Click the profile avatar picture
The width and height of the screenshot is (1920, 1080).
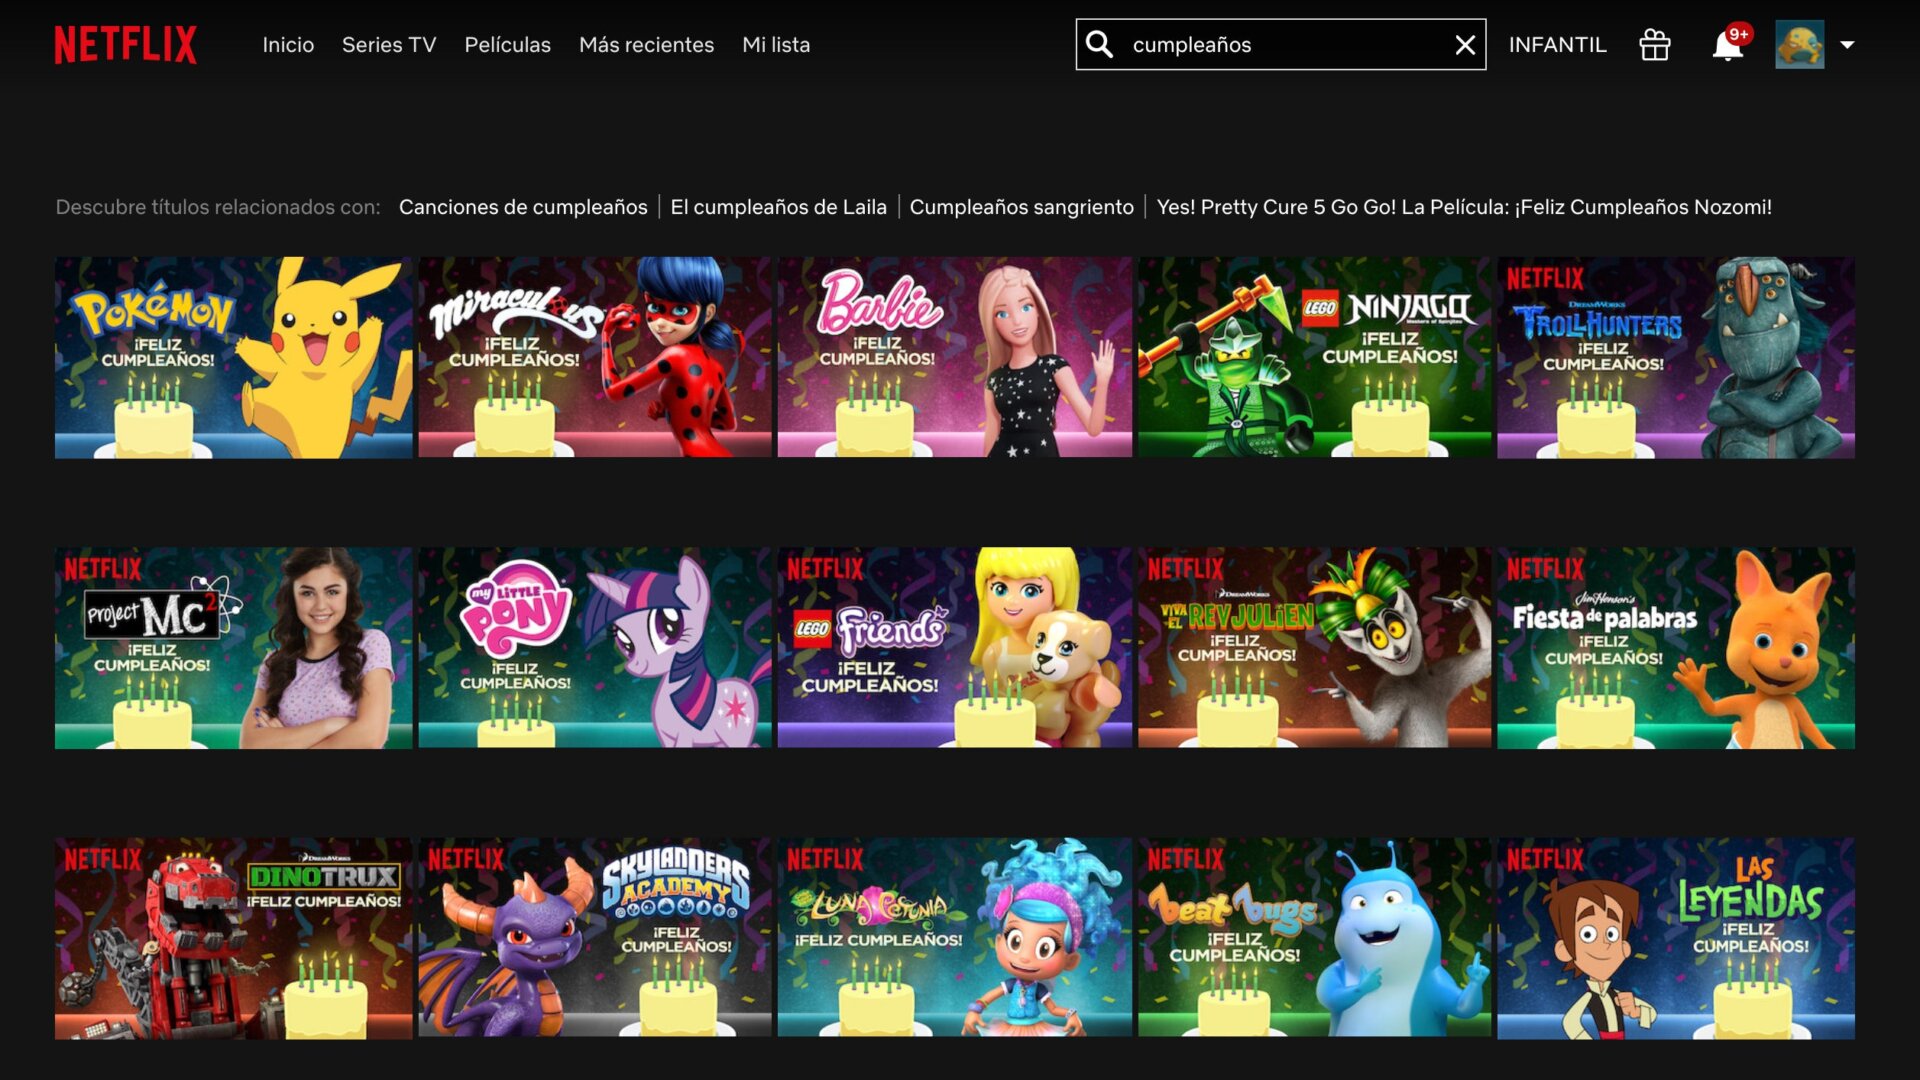[1799, 45]
